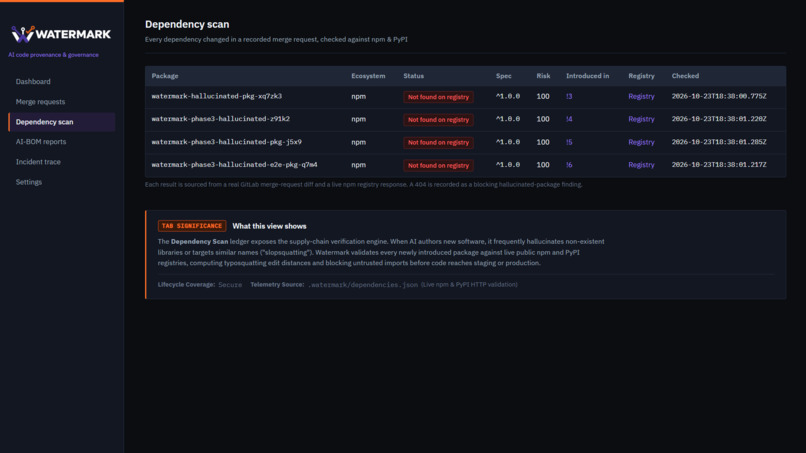Click the Checked column header
The image size is (806, 453).
click(x=685, y=76)
